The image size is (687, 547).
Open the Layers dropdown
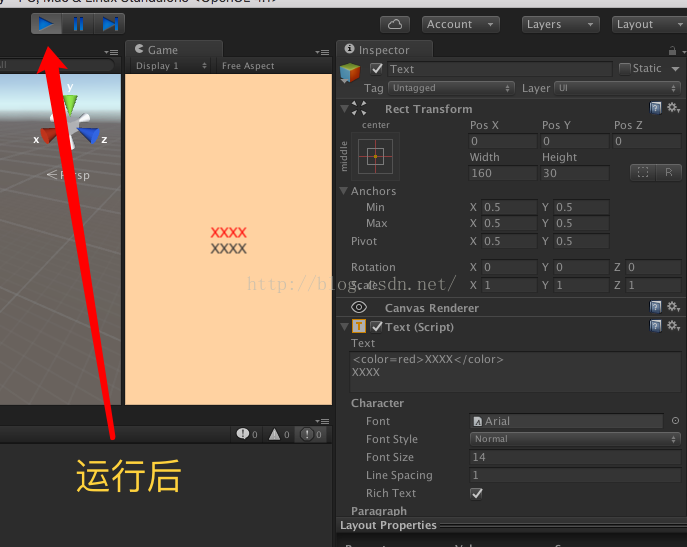pos(560,24)
